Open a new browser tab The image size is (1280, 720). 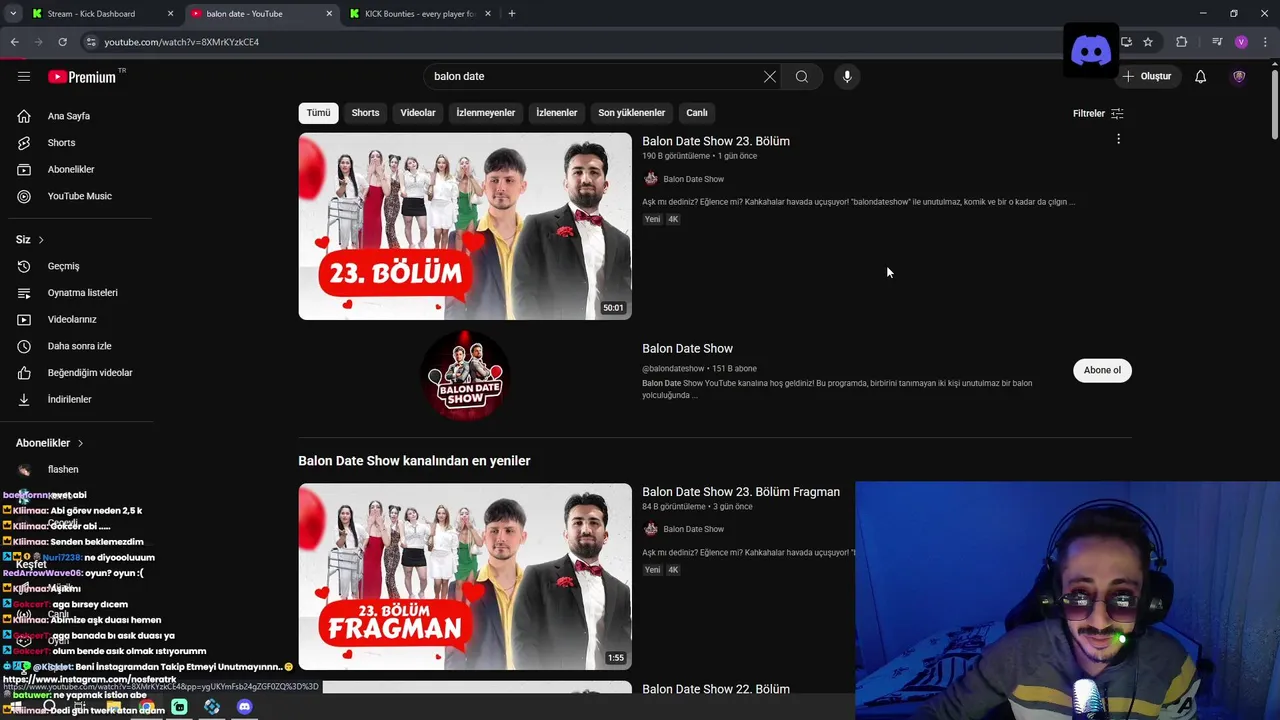[x=512, y=14]
